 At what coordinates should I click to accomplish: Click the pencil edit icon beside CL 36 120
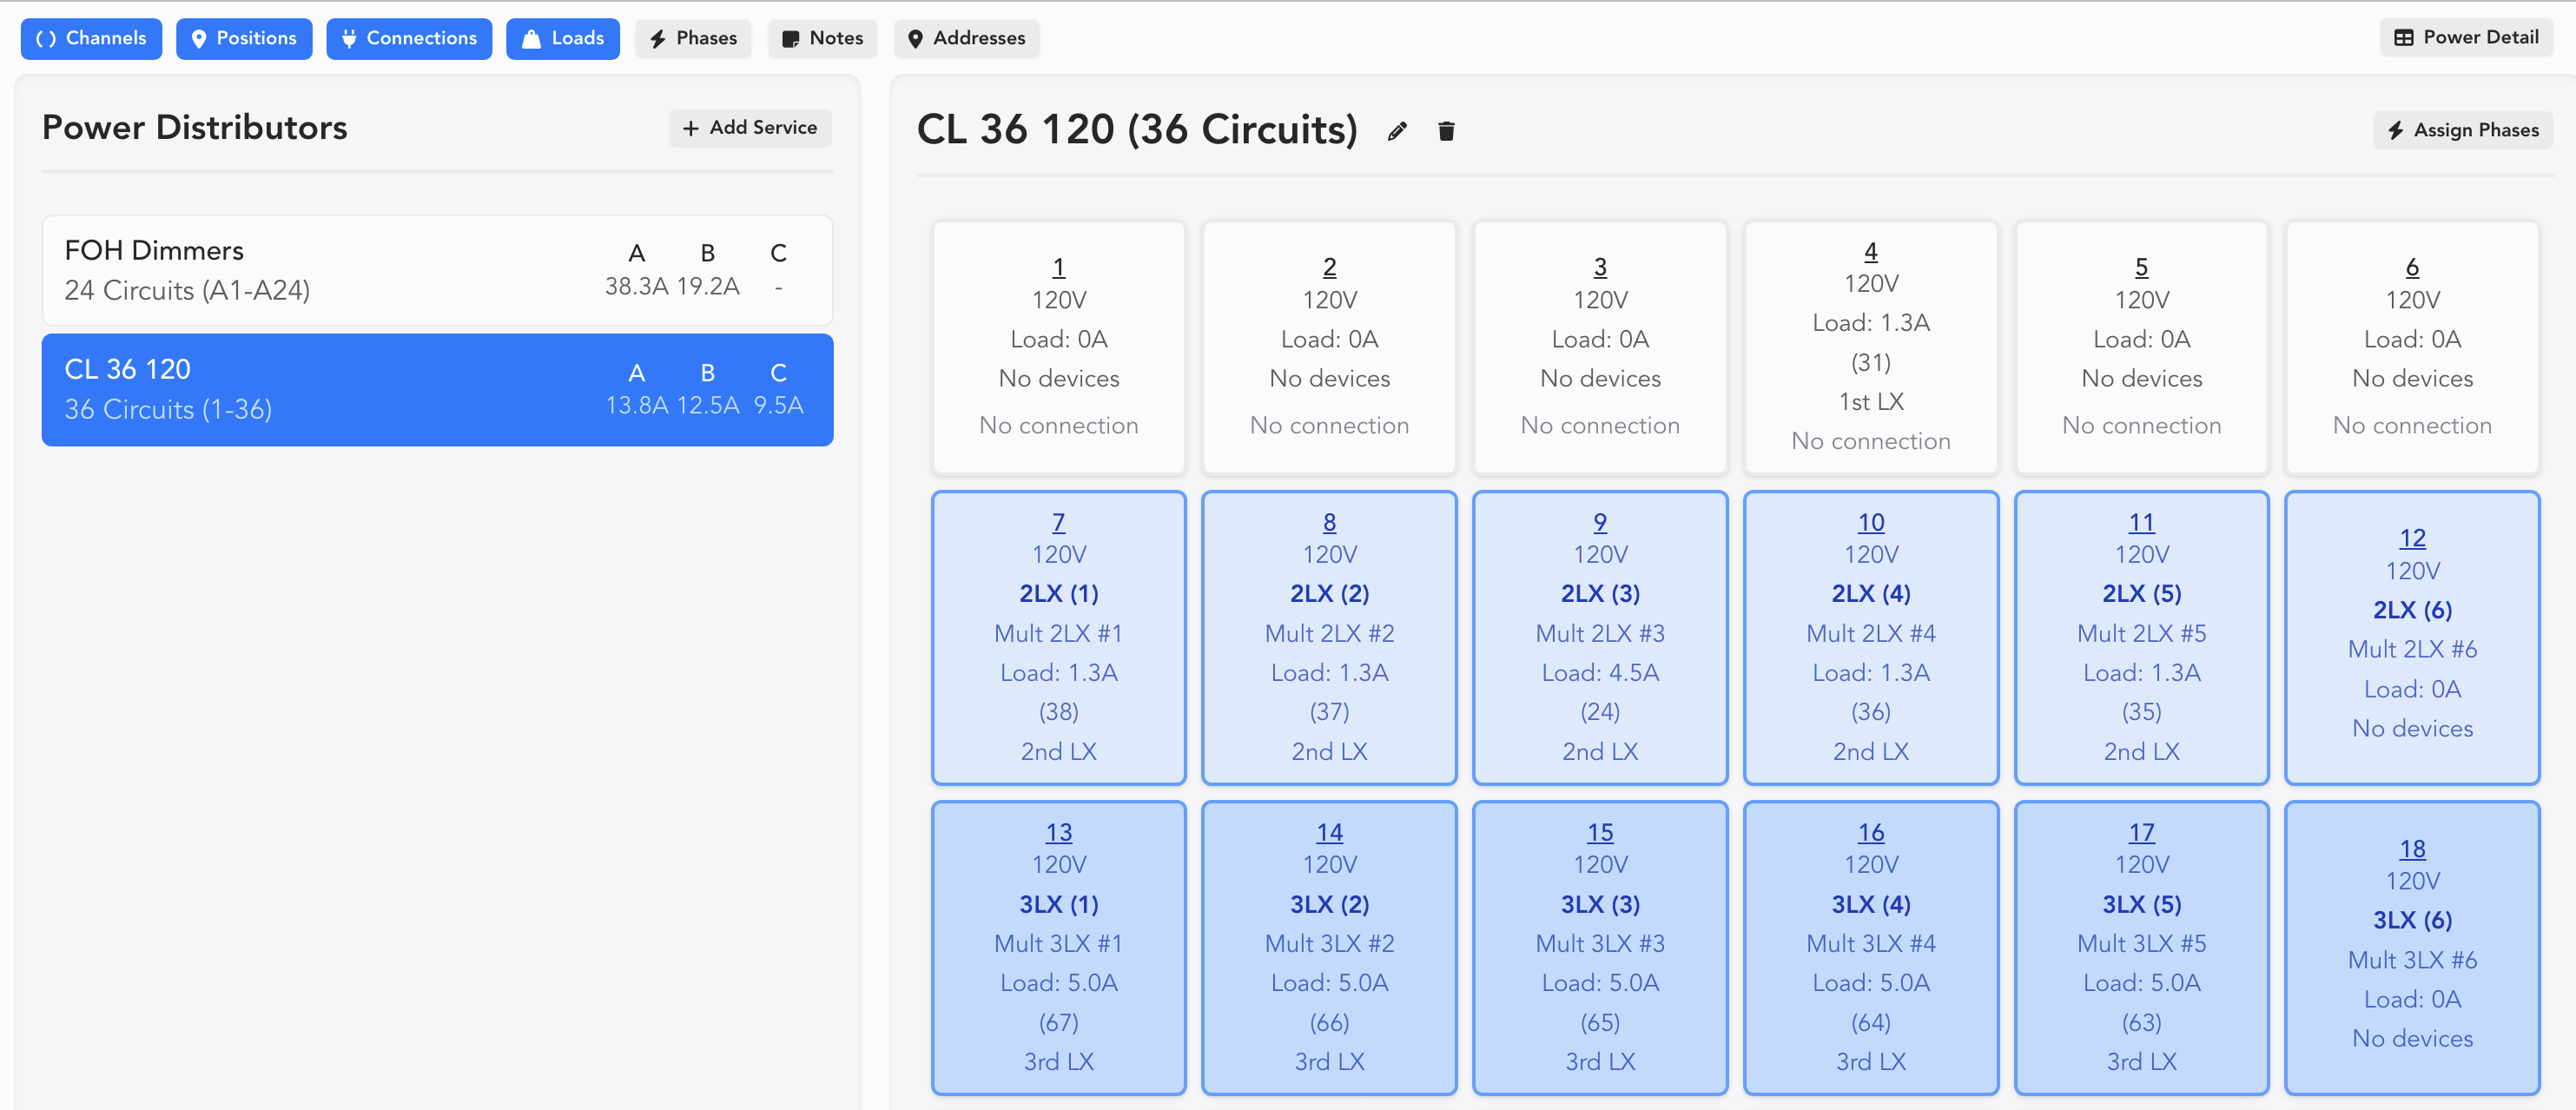coord(1397,131)
